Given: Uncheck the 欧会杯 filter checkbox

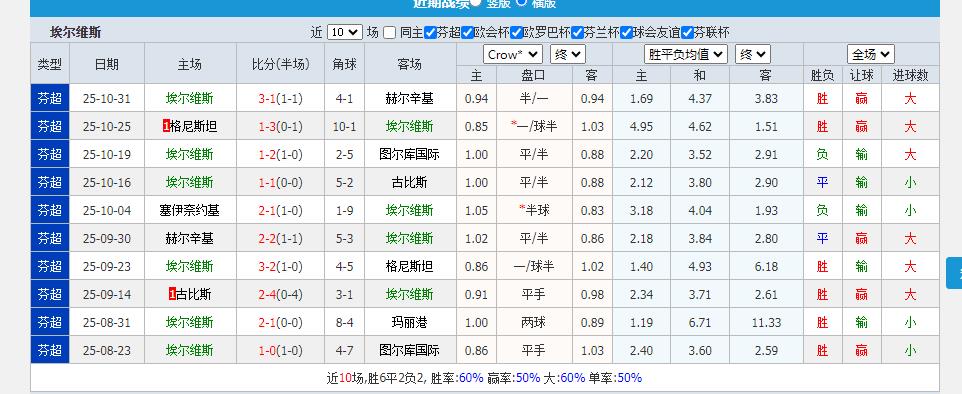Looking at the screenshot, I should (x=467, y=33).
